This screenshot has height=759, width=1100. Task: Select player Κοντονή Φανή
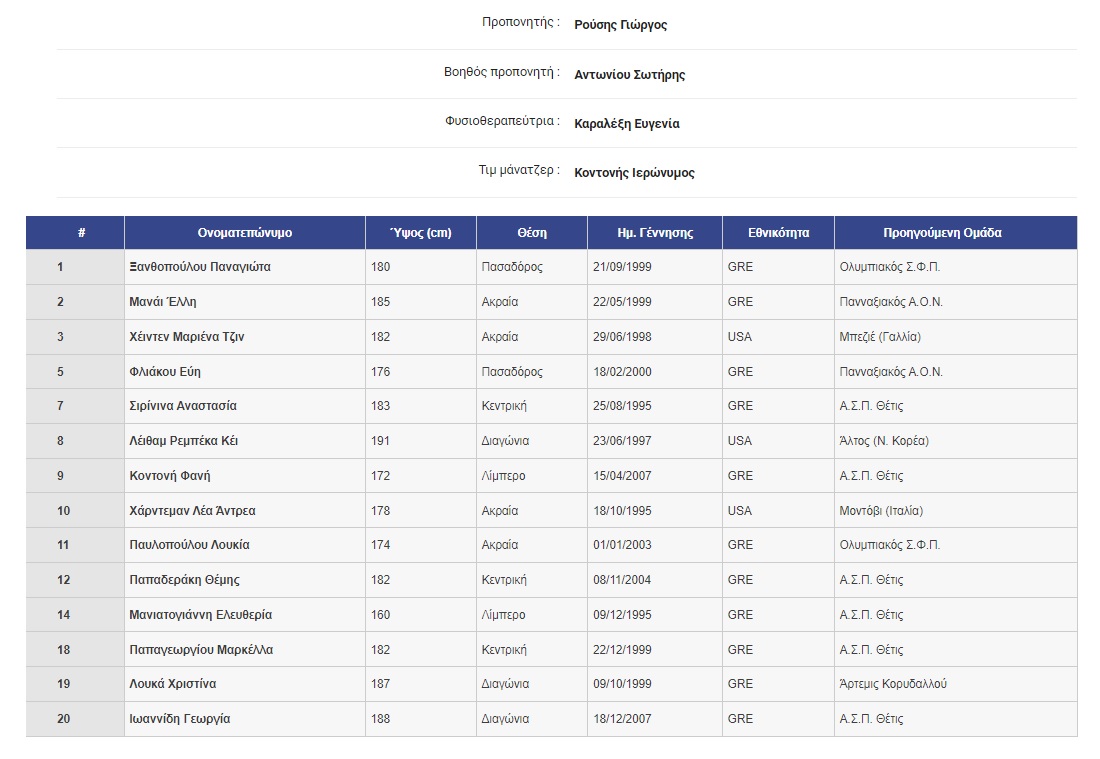170,476
